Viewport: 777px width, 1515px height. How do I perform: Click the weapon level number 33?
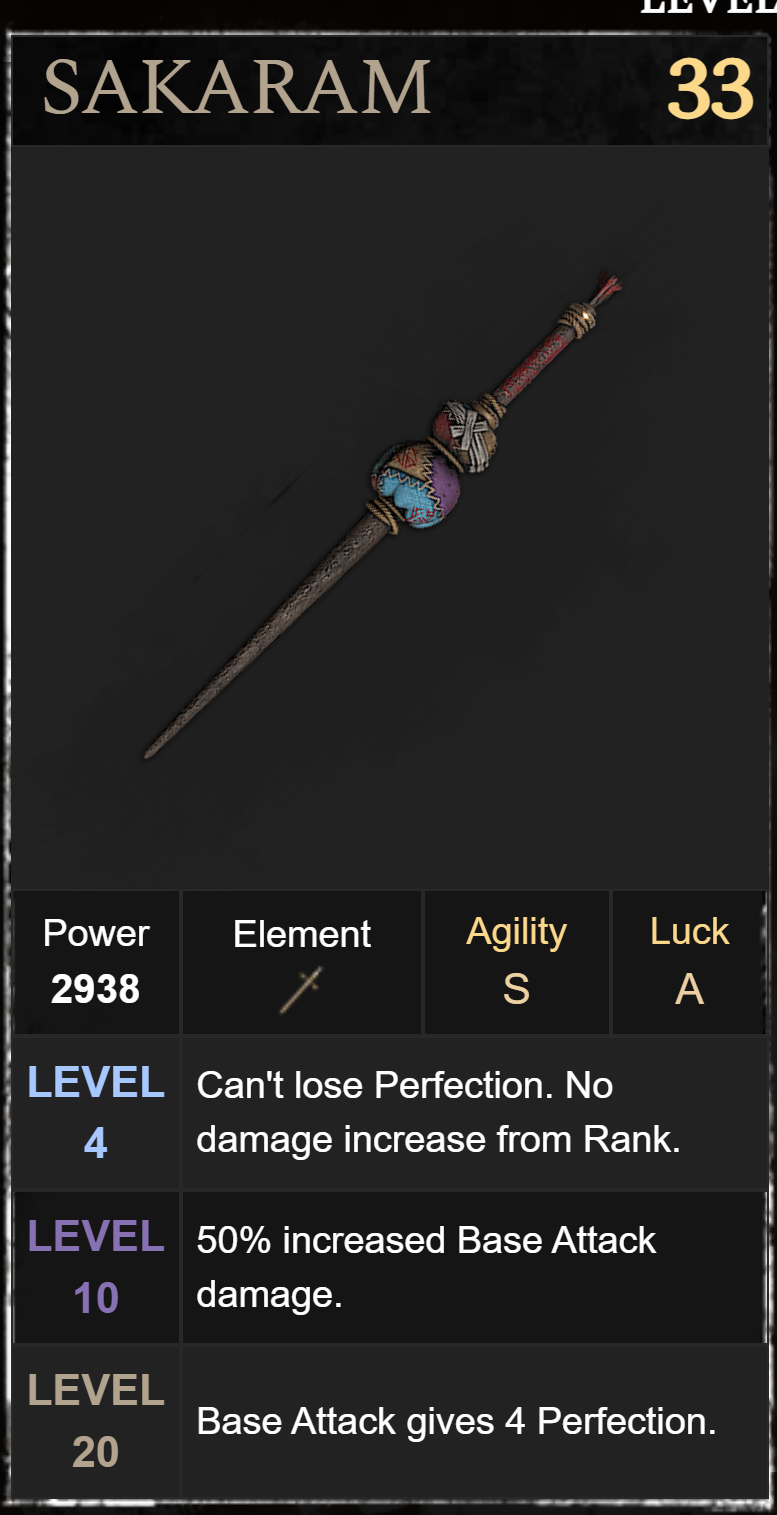[x=710, y=90]
